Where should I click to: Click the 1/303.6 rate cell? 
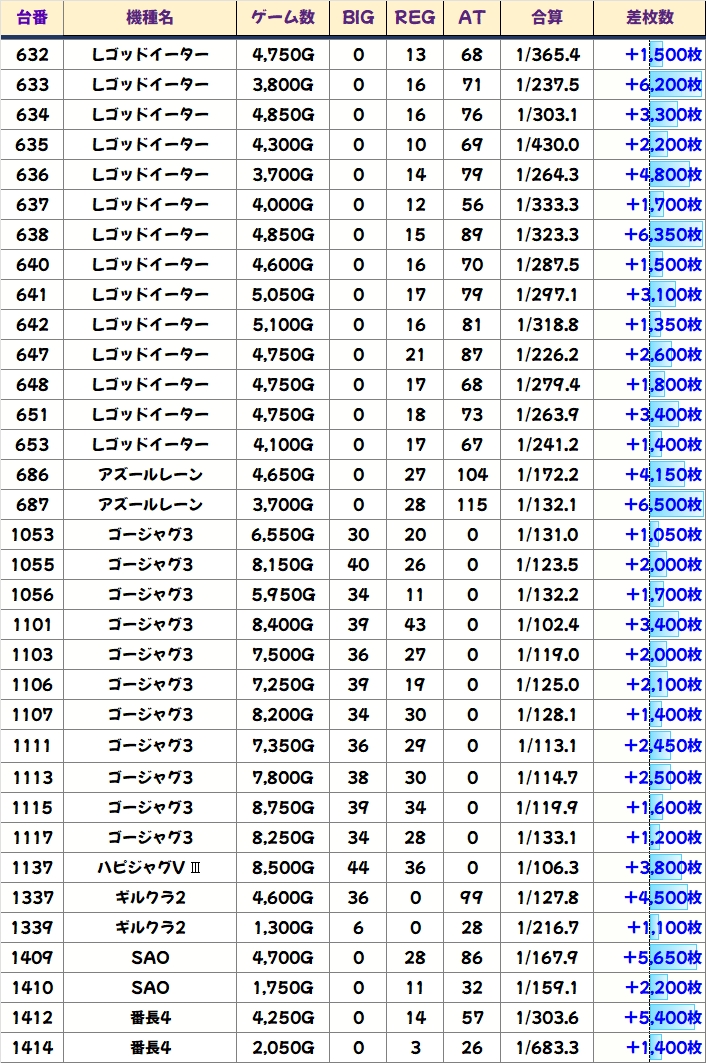click(x=547, y=1018)
